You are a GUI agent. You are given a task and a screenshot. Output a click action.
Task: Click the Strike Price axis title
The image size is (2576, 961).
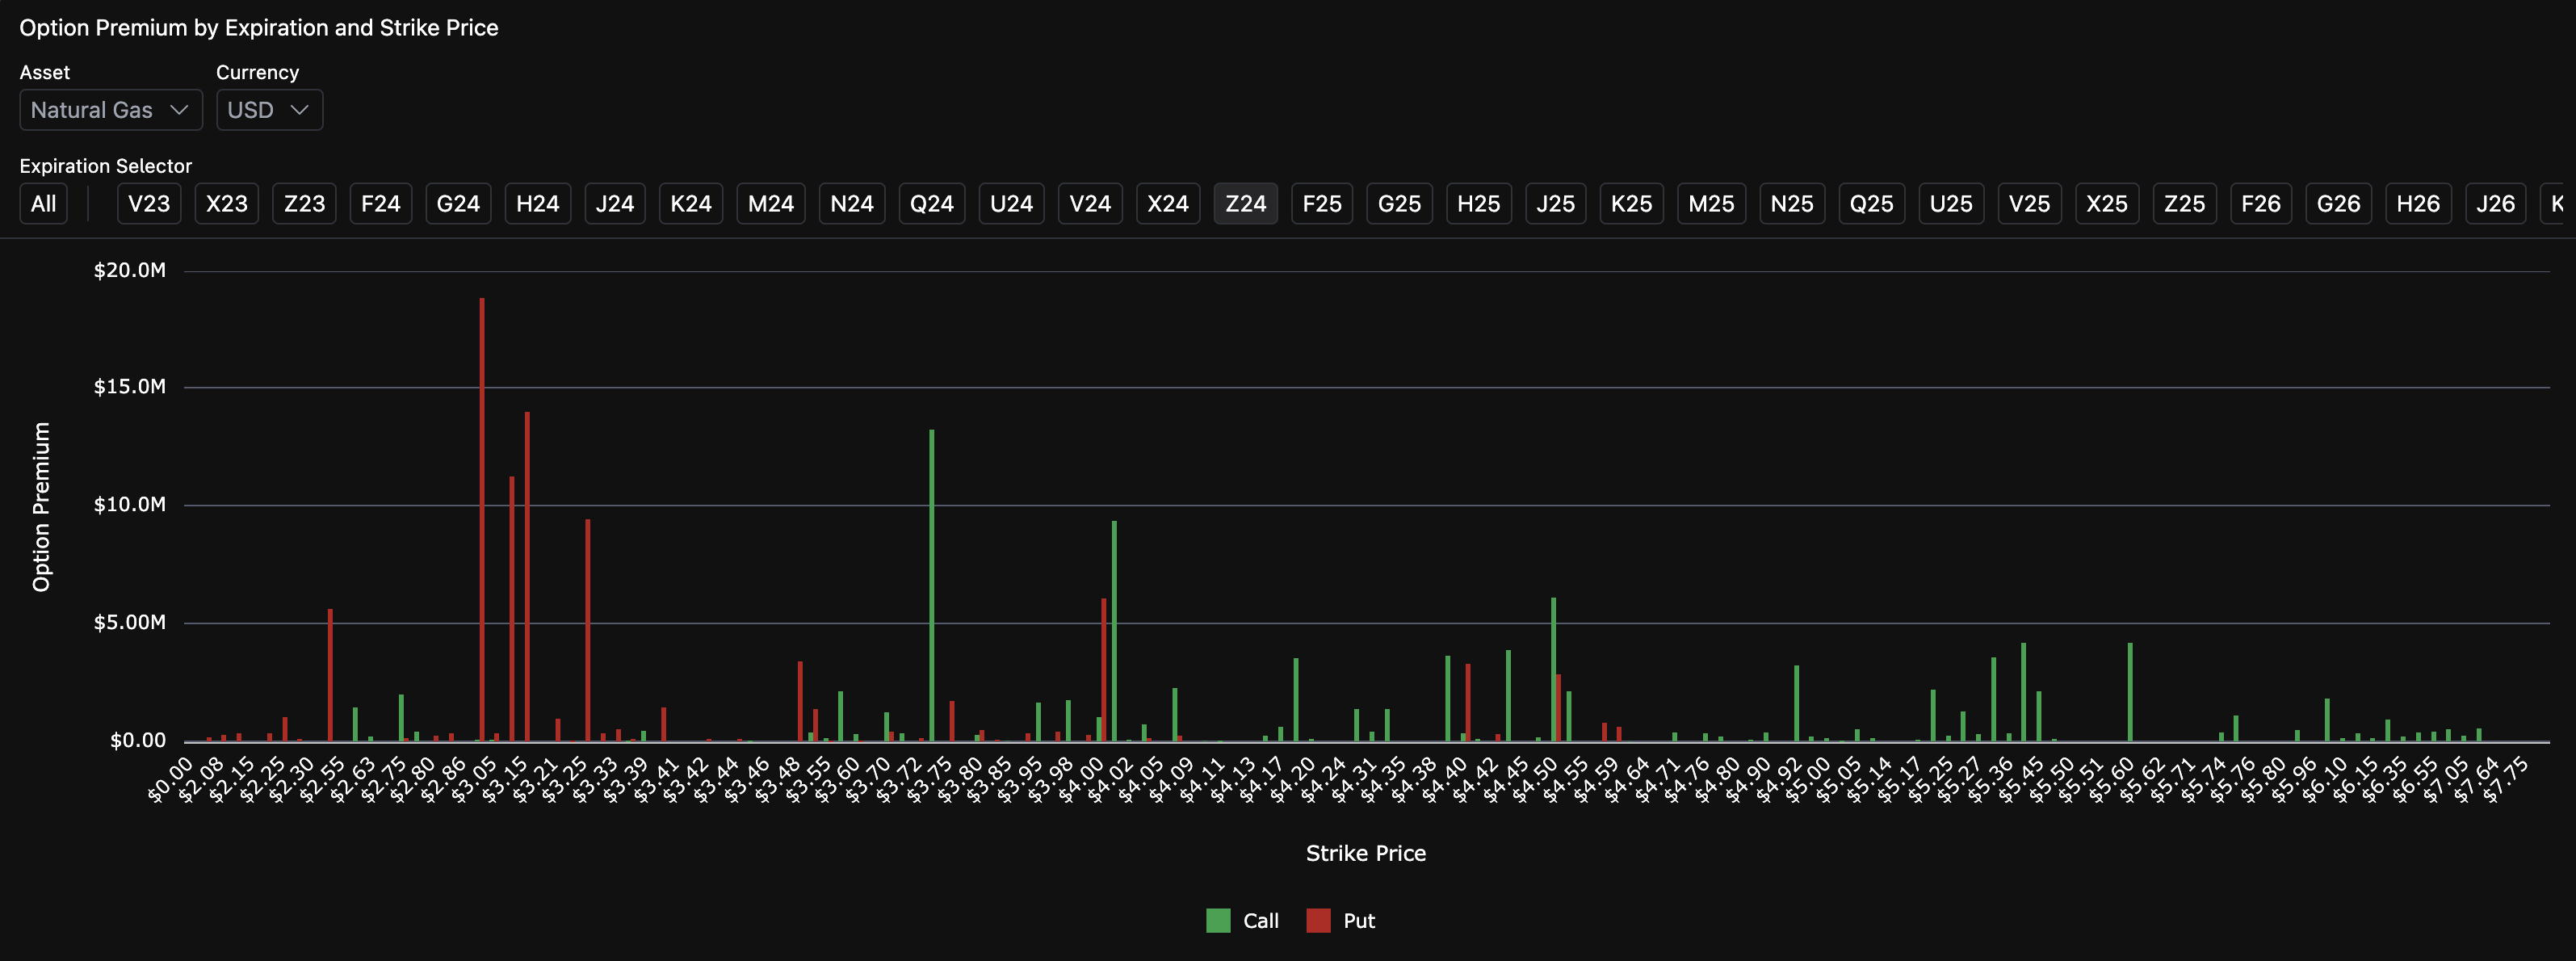(x=1366, y=854)
